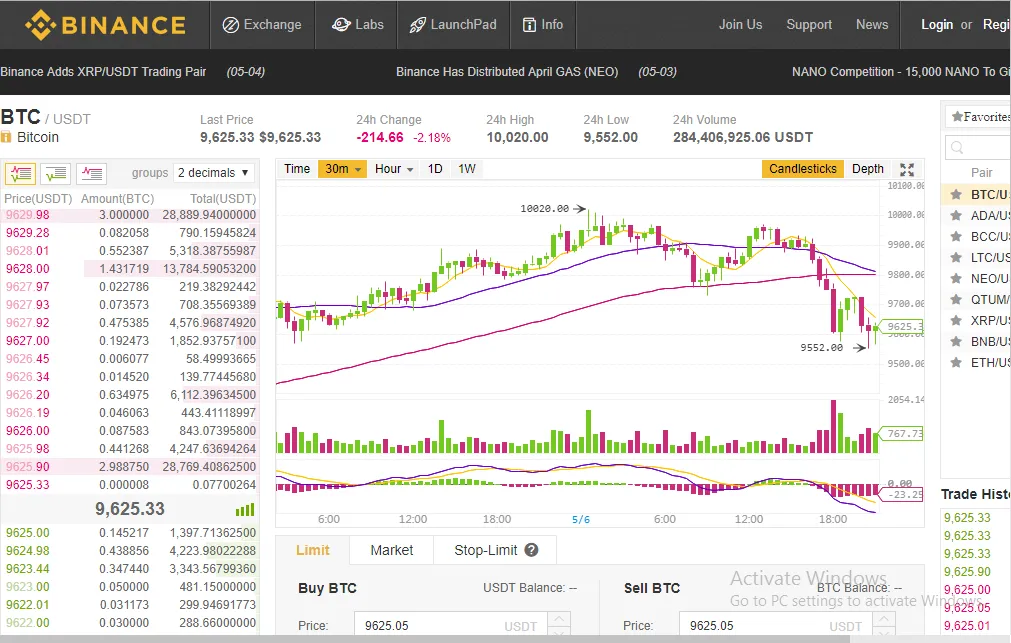Select sell order at price 9625.90
The width and height of the screenshot is (1011, 643).
pos(130,467)
